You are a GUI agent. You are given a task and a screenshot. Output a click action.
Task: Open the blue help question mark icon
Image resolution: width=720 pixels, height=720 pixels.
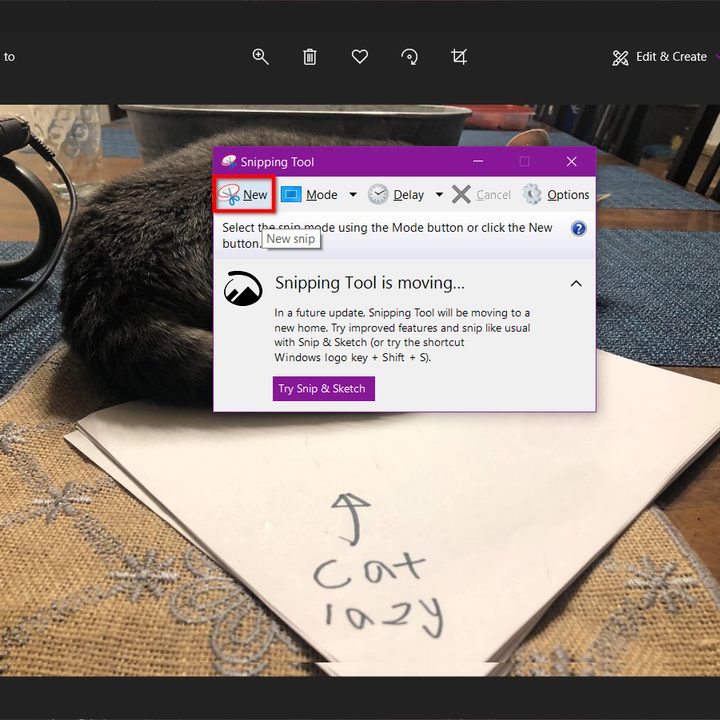click(x=579, y=228)
